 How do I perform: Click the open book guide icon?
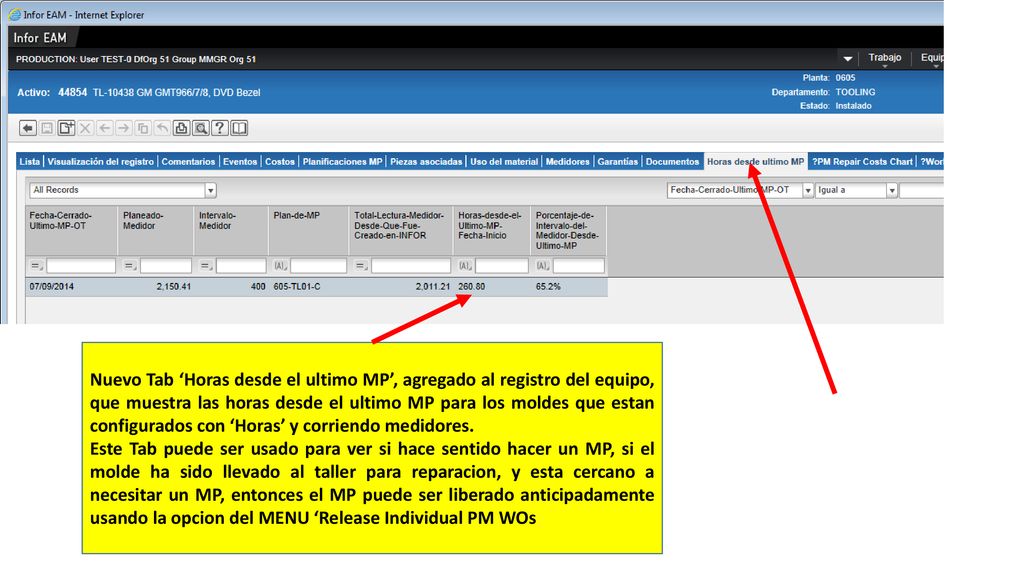pos(239,128)
